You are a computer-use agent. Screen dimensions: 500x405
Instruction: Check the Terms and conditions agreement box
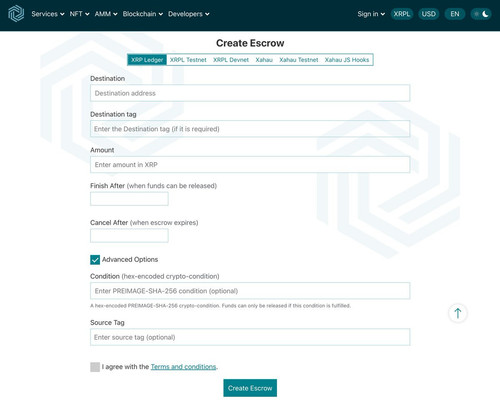pyautogui.click(x=95, y=367)
